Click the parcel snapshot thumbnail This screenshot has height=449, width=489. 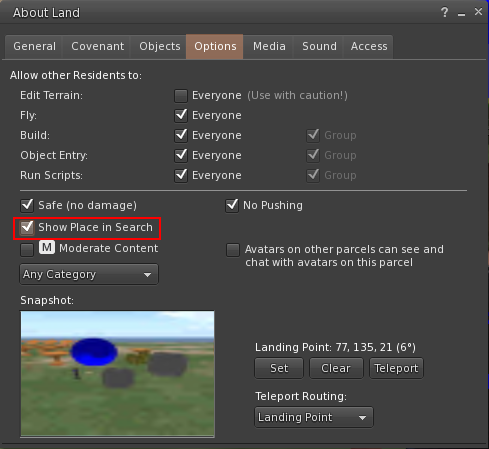pyautogui.click(x=117, y=374)
